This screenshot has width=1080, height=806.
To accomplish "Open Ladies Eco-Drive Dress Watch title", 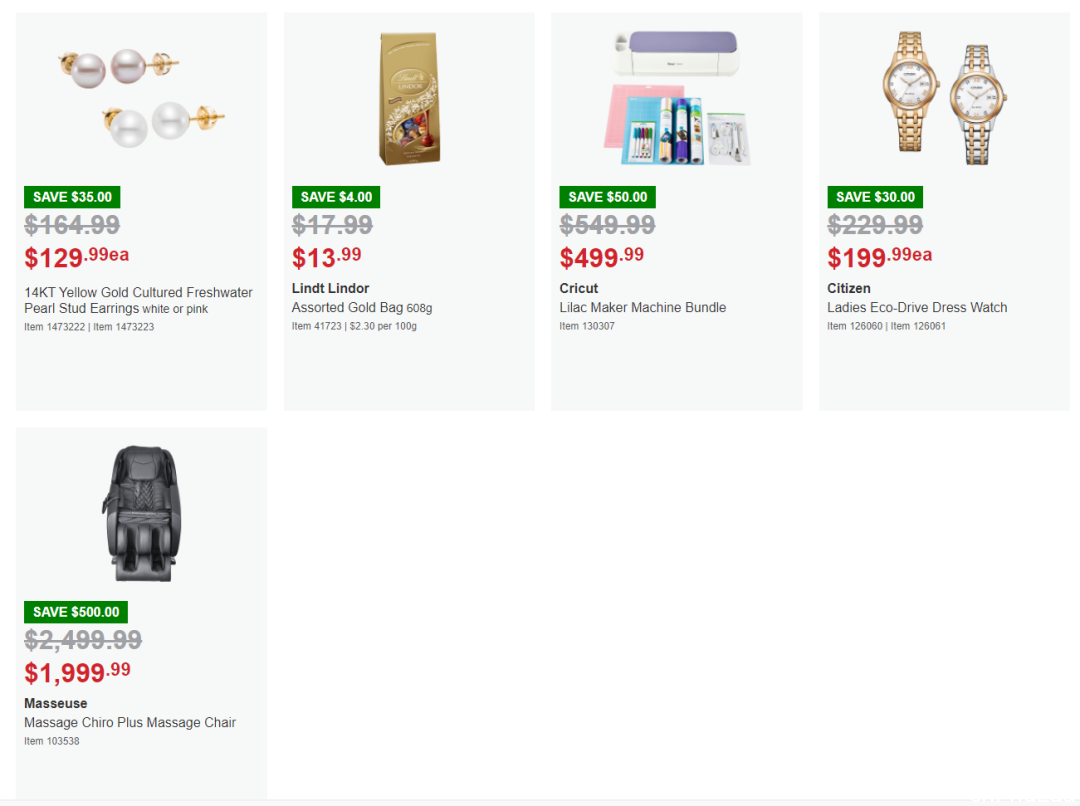I will [917, 307].
